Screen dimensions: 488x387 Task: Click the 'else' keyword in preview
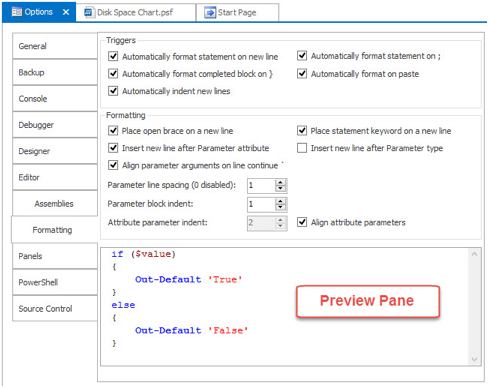pos(123,305)
